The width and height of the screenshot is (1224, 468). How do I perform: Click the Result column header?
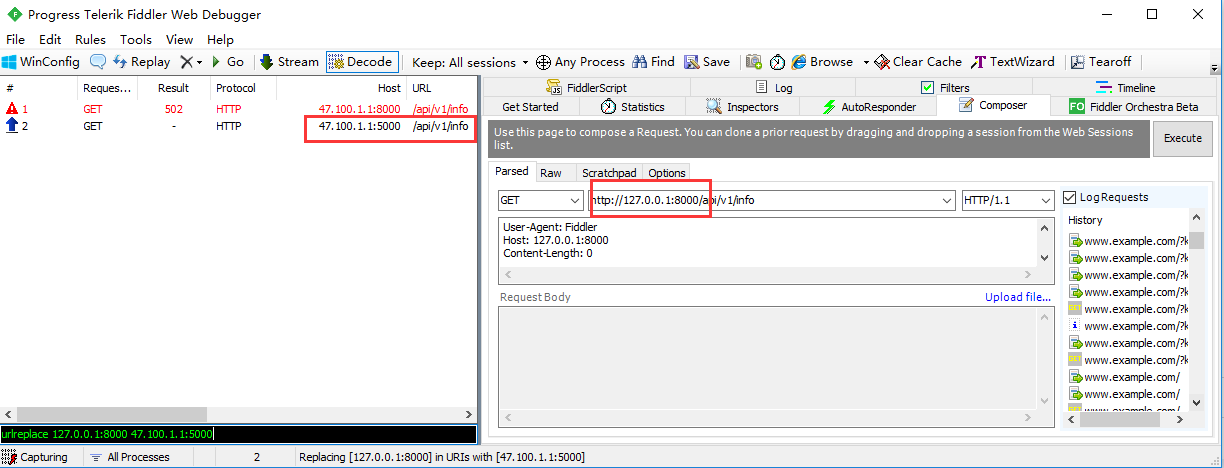tap(173, 88)
